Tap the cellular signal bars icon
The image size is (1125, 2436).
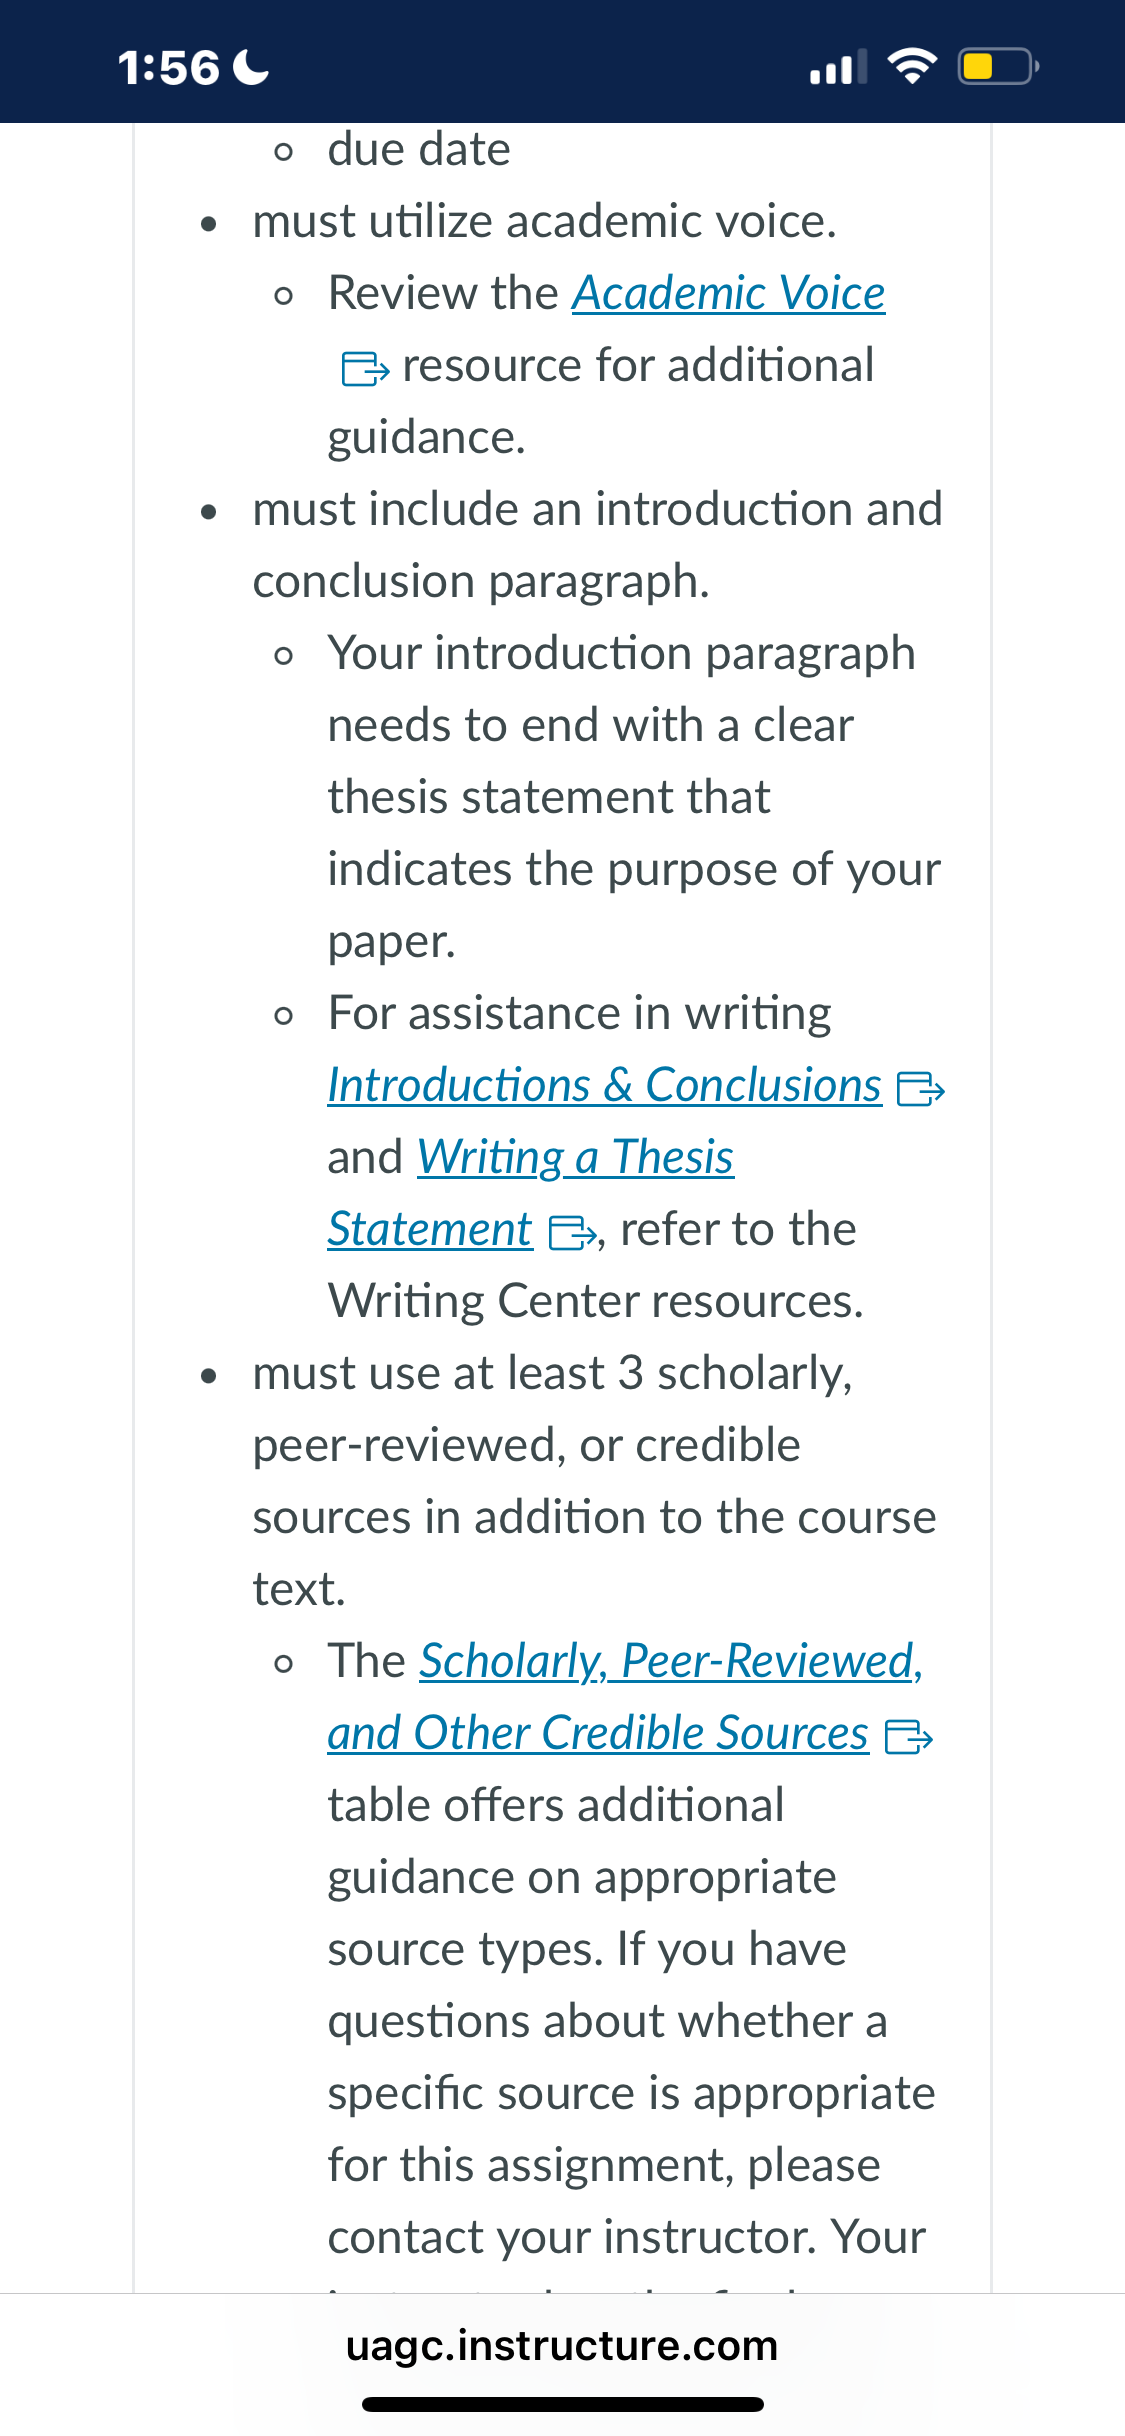(x=838, y=67)
